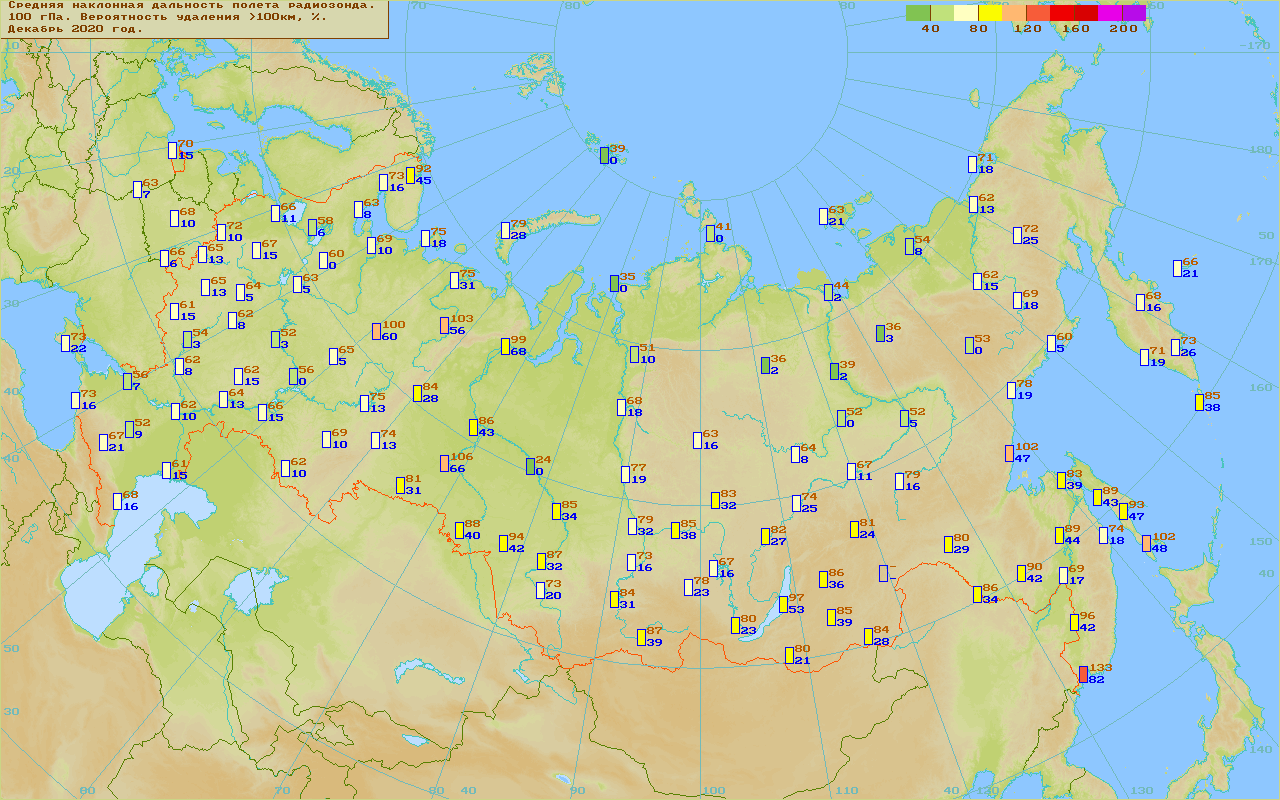Select the marker labeled 51 / 10
1280x800 pixels.
(x=635, y=354)
